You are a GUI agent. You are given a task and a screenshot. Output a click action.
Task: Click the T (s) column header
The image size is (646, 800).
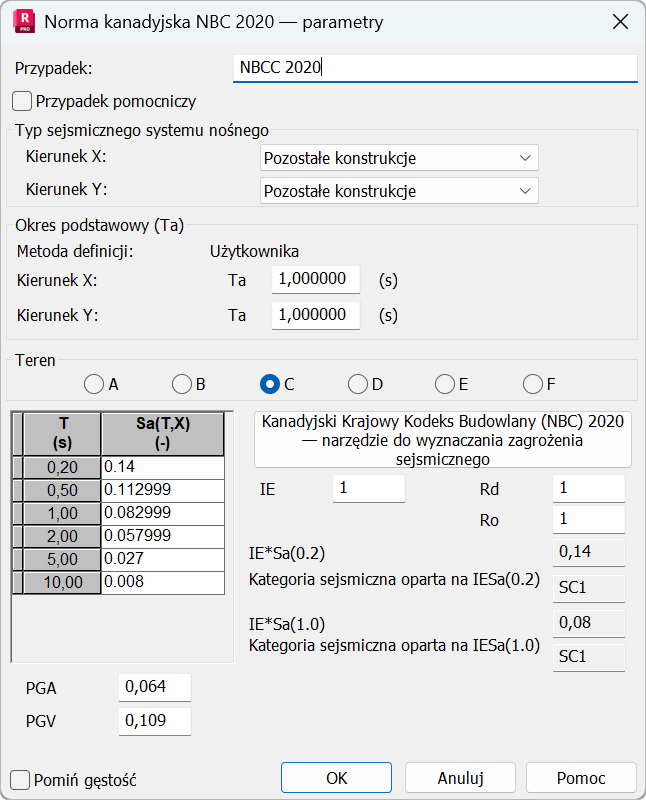coord(62,434)
